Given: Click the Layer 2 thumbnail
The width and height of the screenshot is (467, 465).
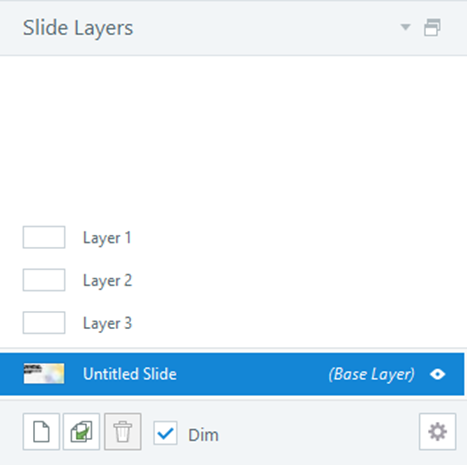Looking at the screenshot, I should click(x=44, y=280).
